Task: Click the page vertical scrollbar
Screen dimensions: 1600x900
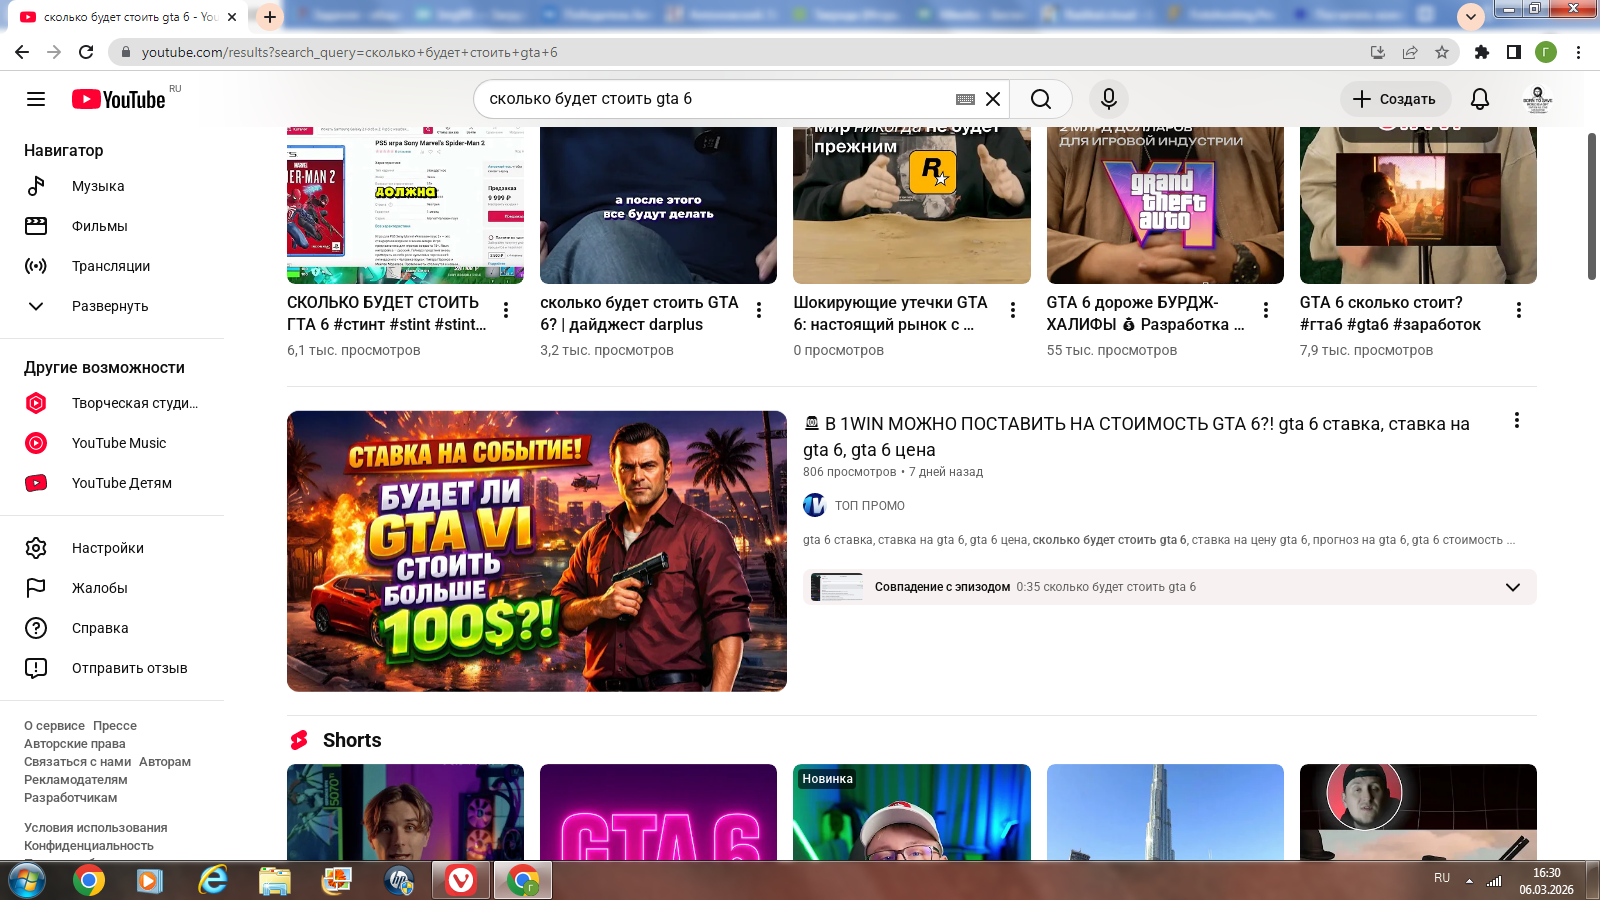Action: (1591, 206)
